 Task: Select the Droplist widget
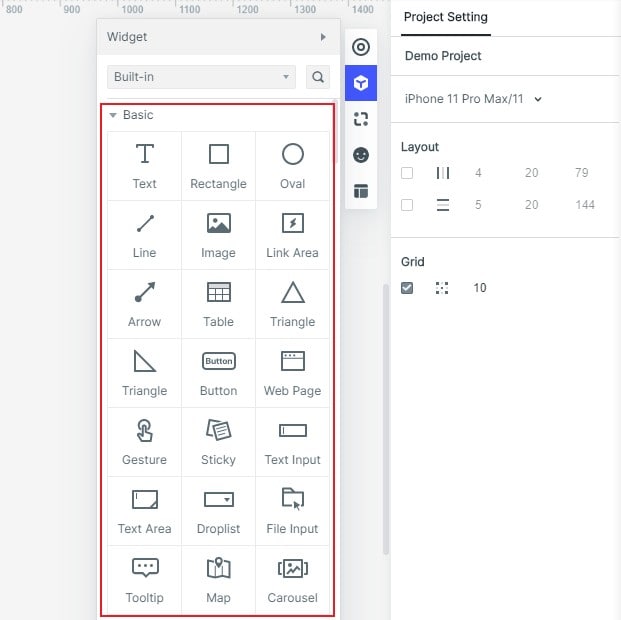(219, 511)
